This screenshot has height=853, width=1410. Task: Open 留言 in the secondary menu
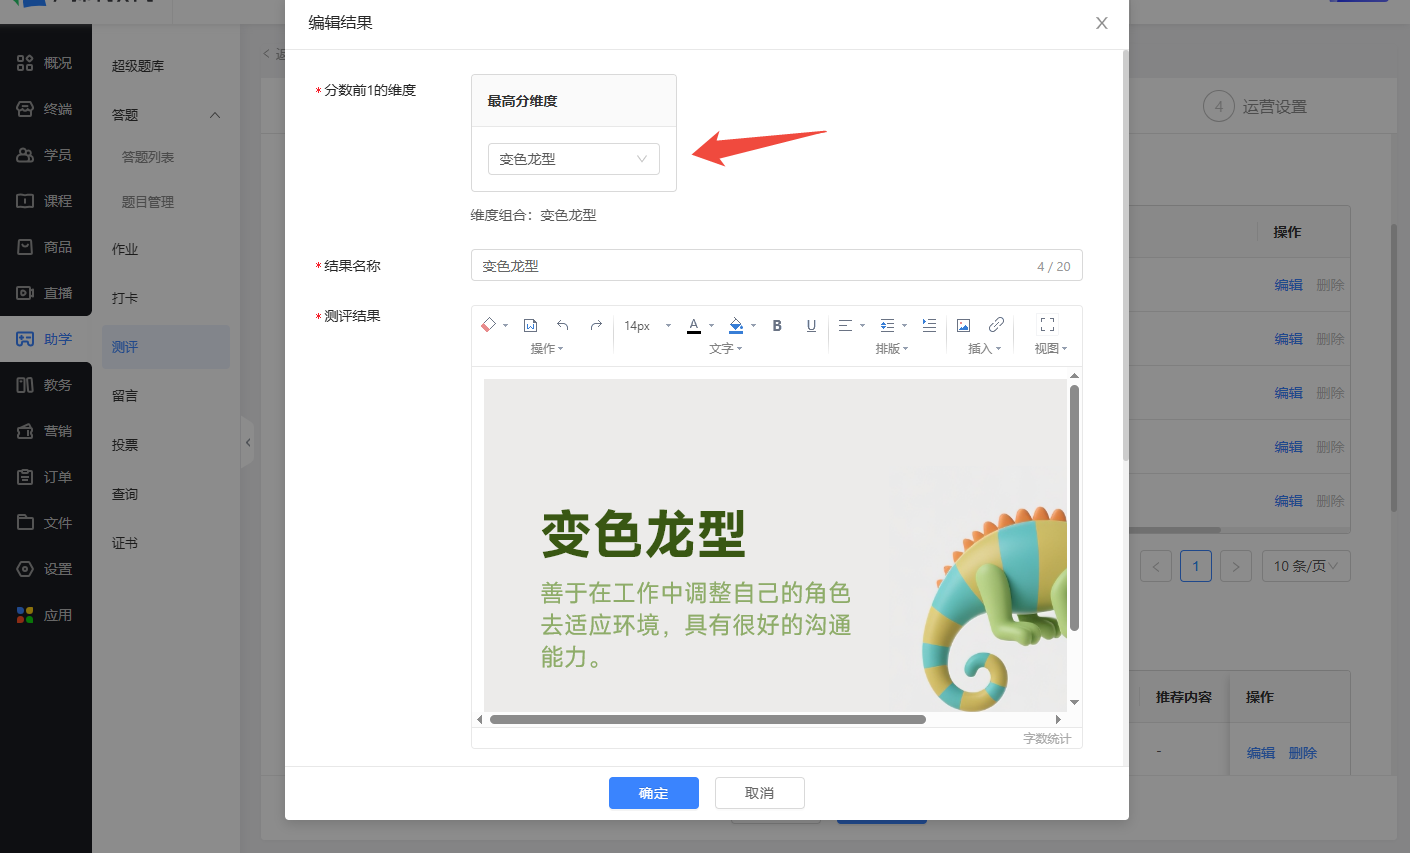tap(125, 396)
